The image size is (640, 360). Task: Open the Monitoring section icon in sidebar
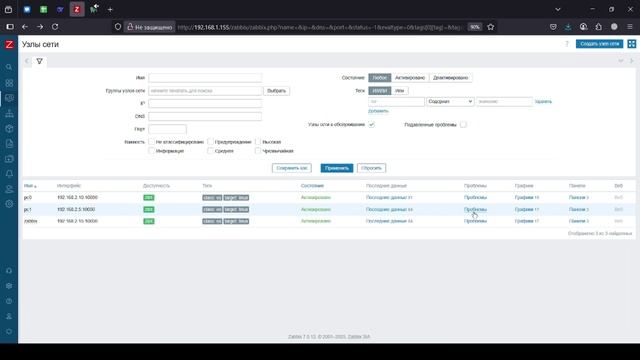9,98
